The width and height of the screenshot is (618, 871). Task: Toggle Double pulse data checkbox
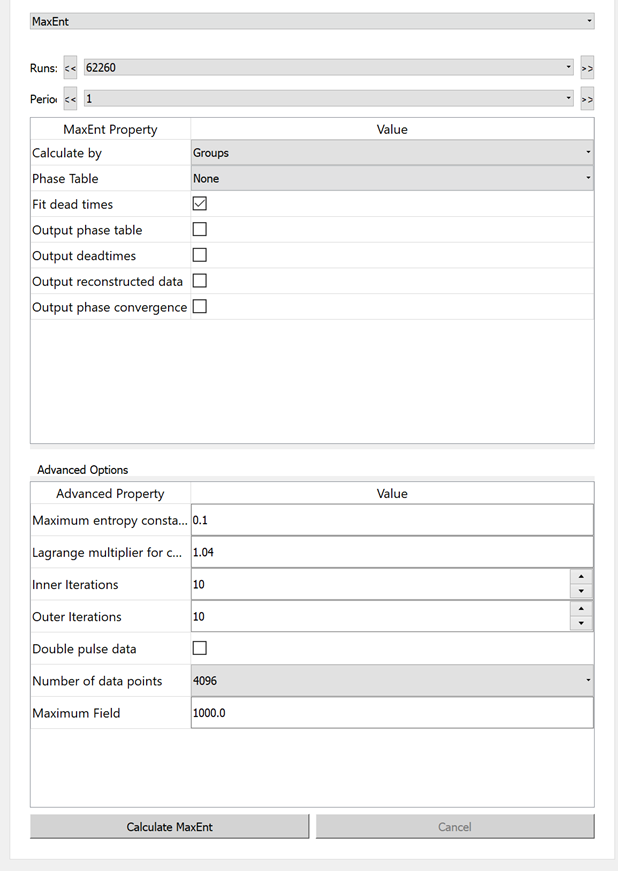tap(200, 649)
